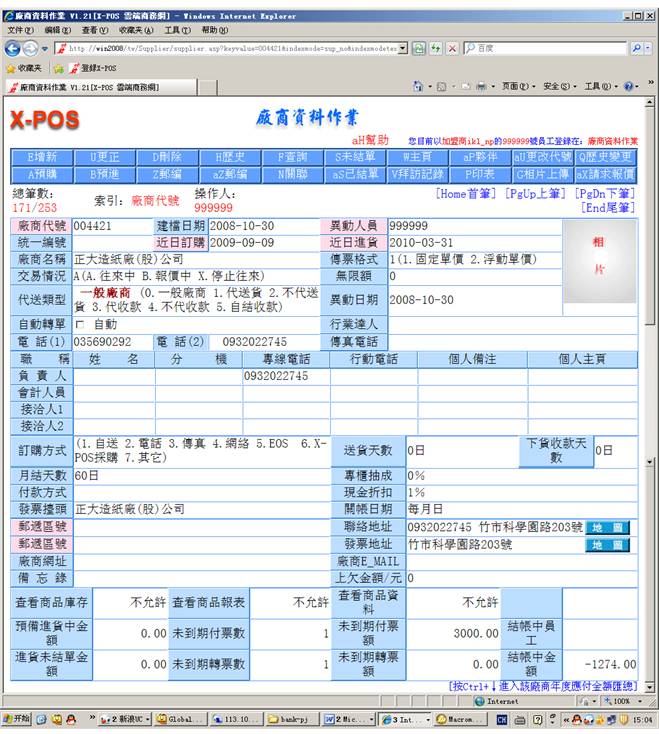
Task: Click 地圖 button beside 聯絡地址
Action: pyautogui.click(x=608, y=527)
